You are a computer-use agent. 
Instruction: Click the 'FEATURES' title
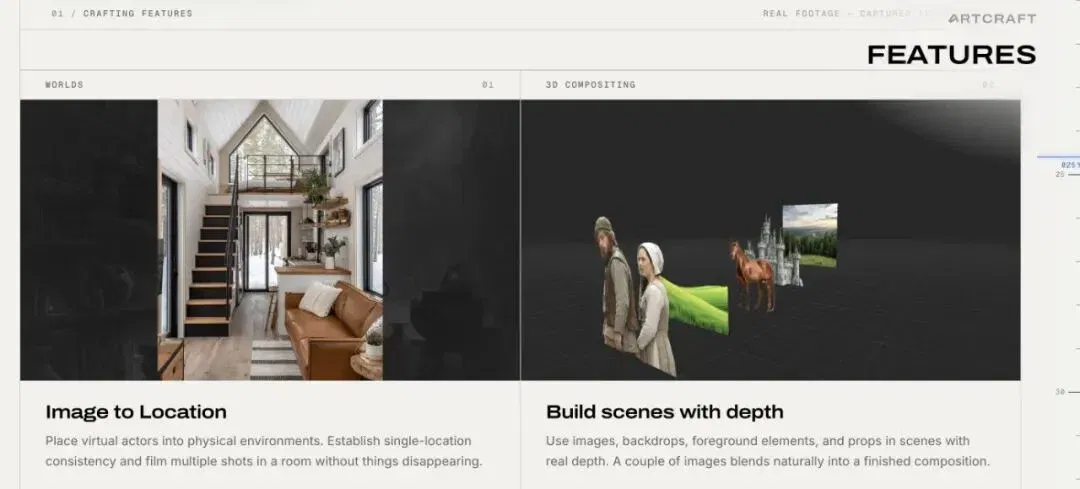tap(951, 54)
